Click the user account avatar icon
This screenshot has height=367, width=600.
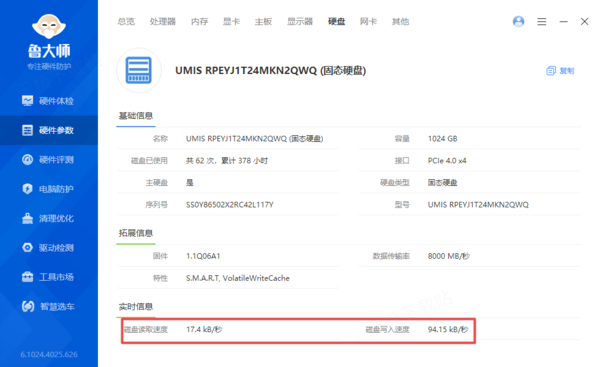(518, 21)
